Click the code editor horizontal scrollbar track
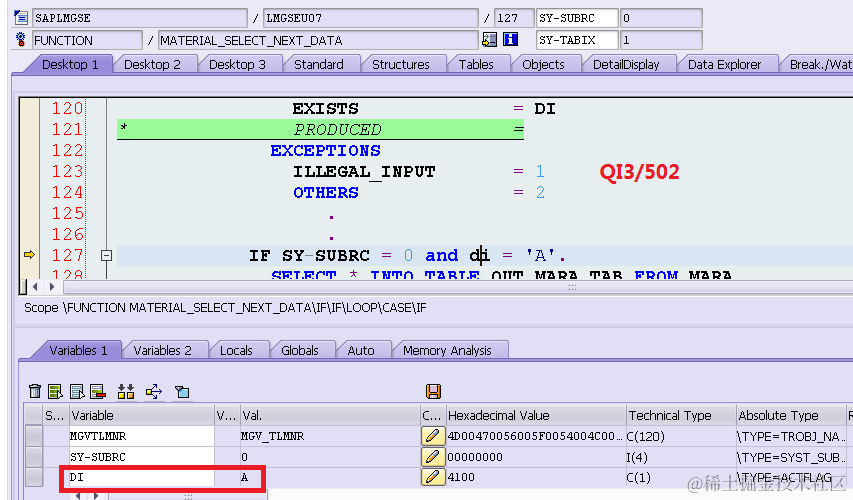 coord(458,287)
